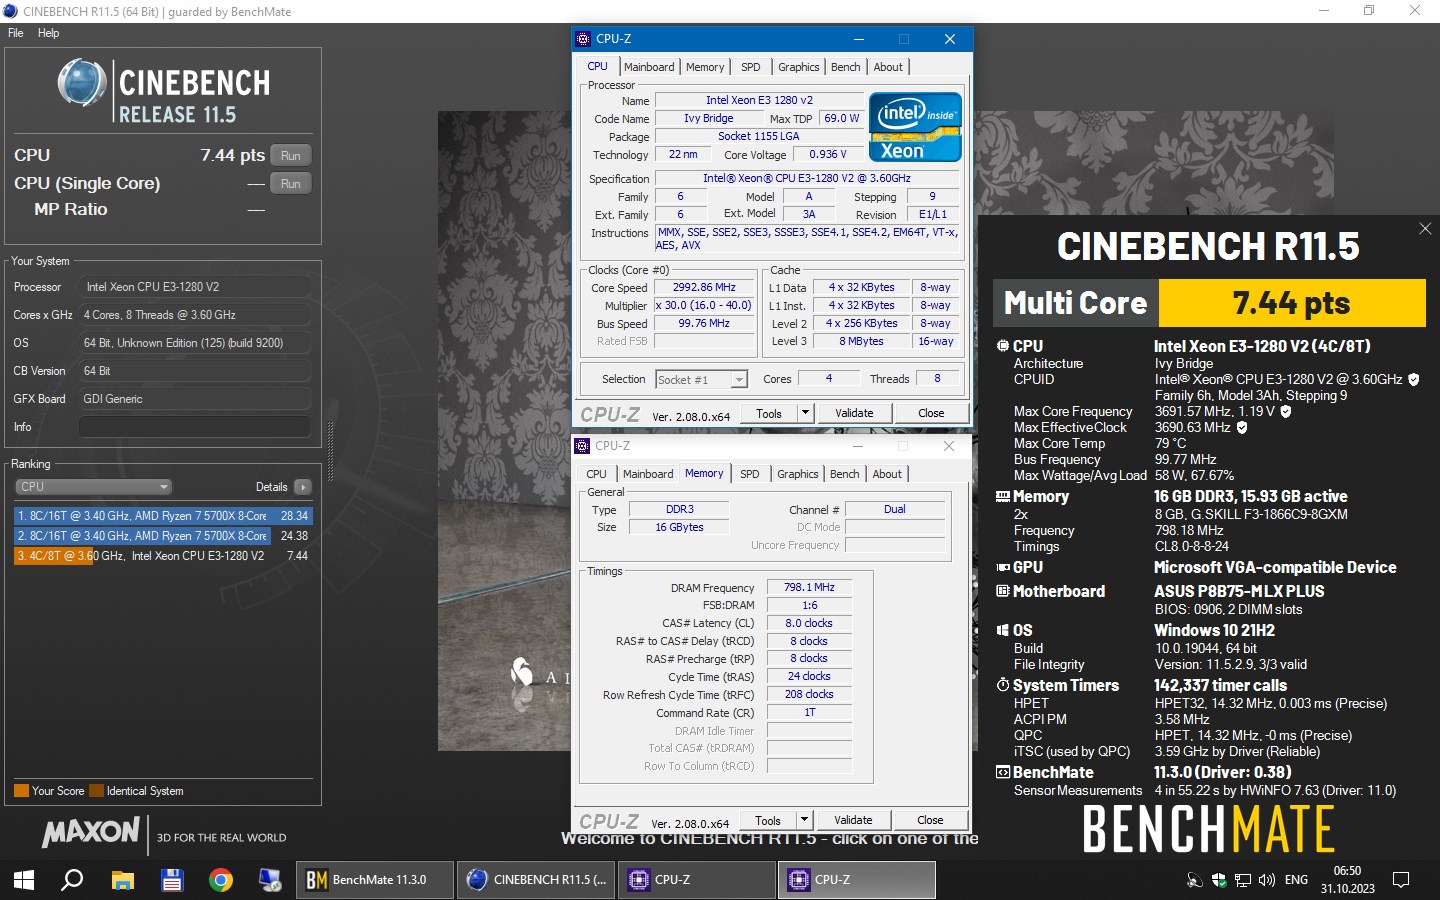Click the floppy disk save icon in taskbar
Screen dimensions: 1440x900
(171, 880)
